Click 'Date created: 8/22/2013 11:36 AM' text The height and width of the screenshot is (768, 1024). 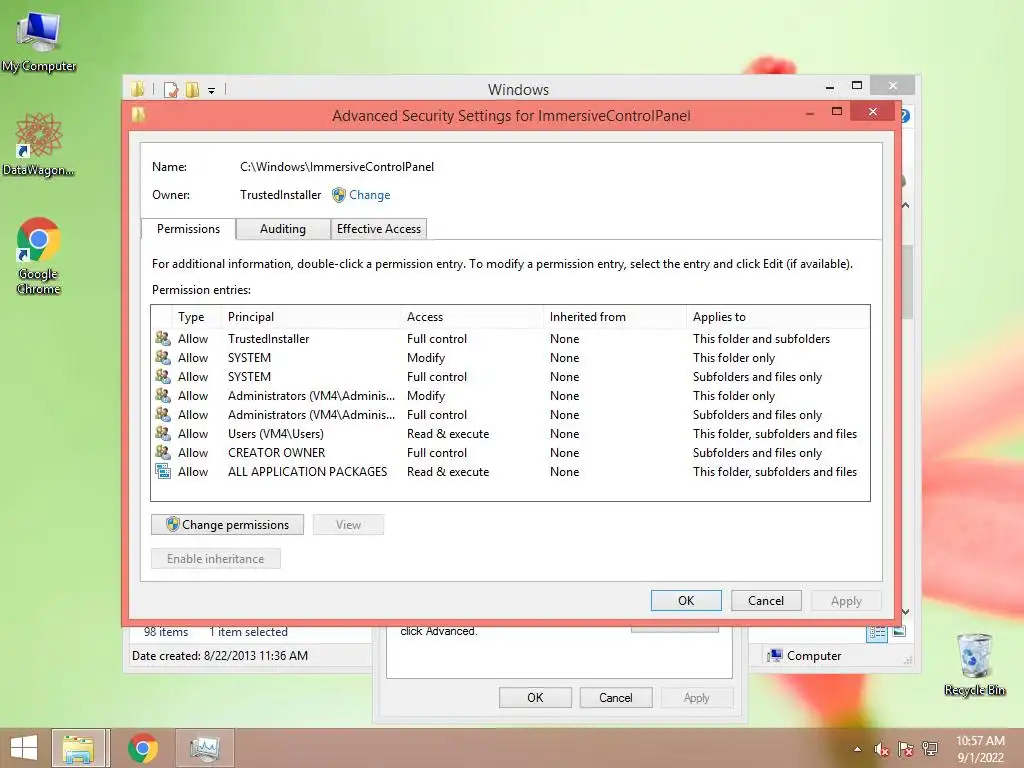point(220,656)
